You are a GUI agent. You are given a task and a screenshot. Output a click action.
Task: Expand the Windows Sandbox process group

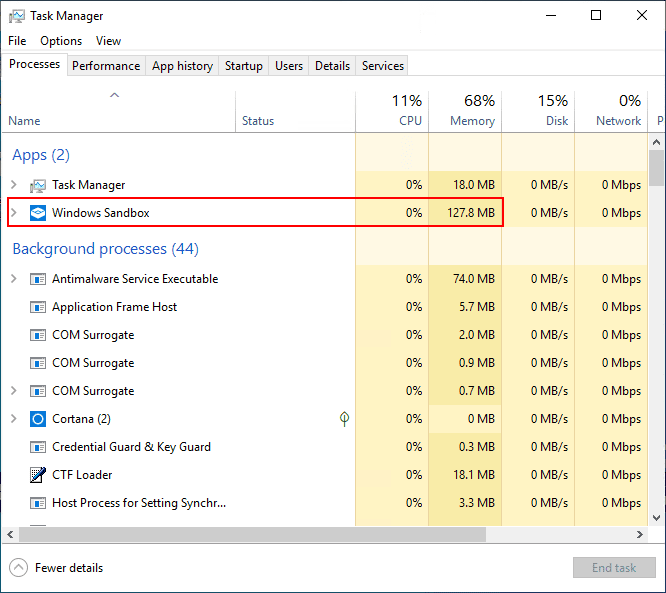pos(13,213)
